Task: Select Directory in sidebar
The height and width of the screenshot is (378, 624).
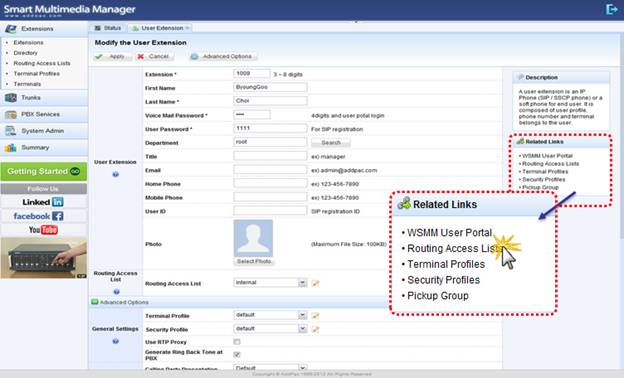Action: (x=25, y=53)
